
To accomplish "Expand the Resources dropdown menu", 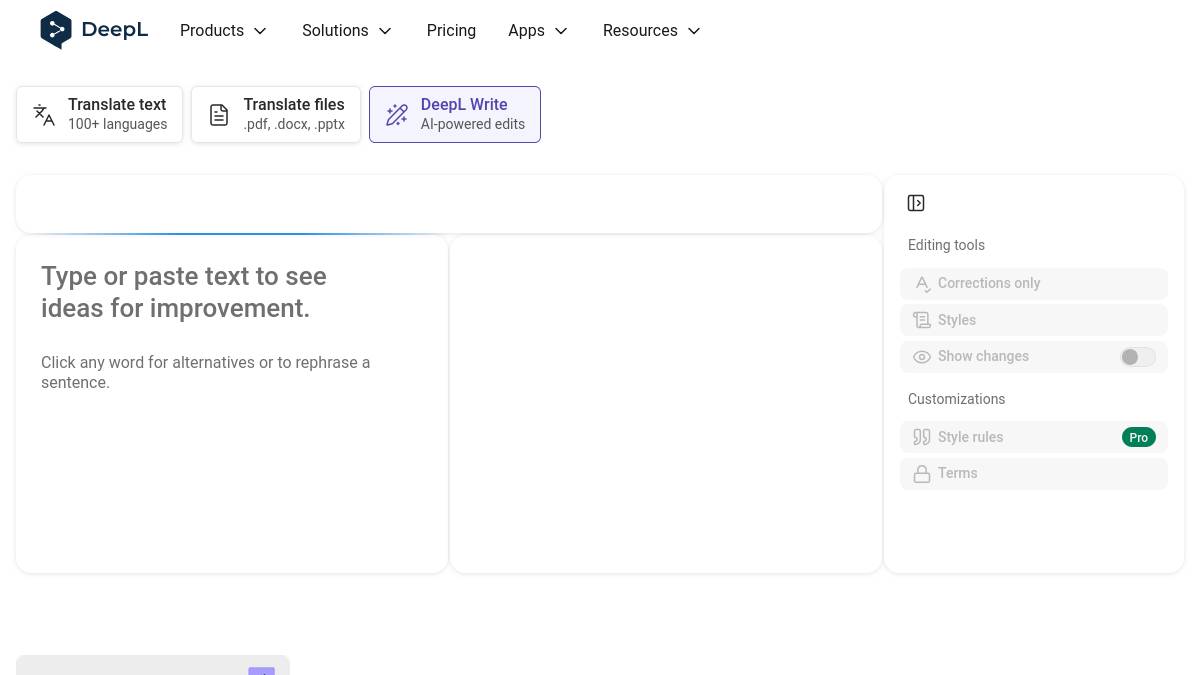I will click(x=651, y=31).
